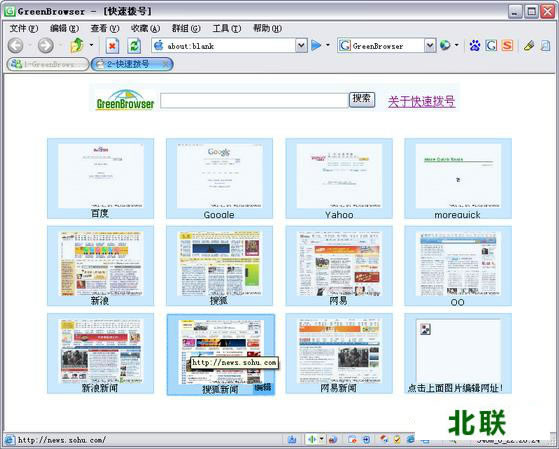559x449 pixels.
Task: Click the green arrows status bar icon
Action: tap(312, 439)
